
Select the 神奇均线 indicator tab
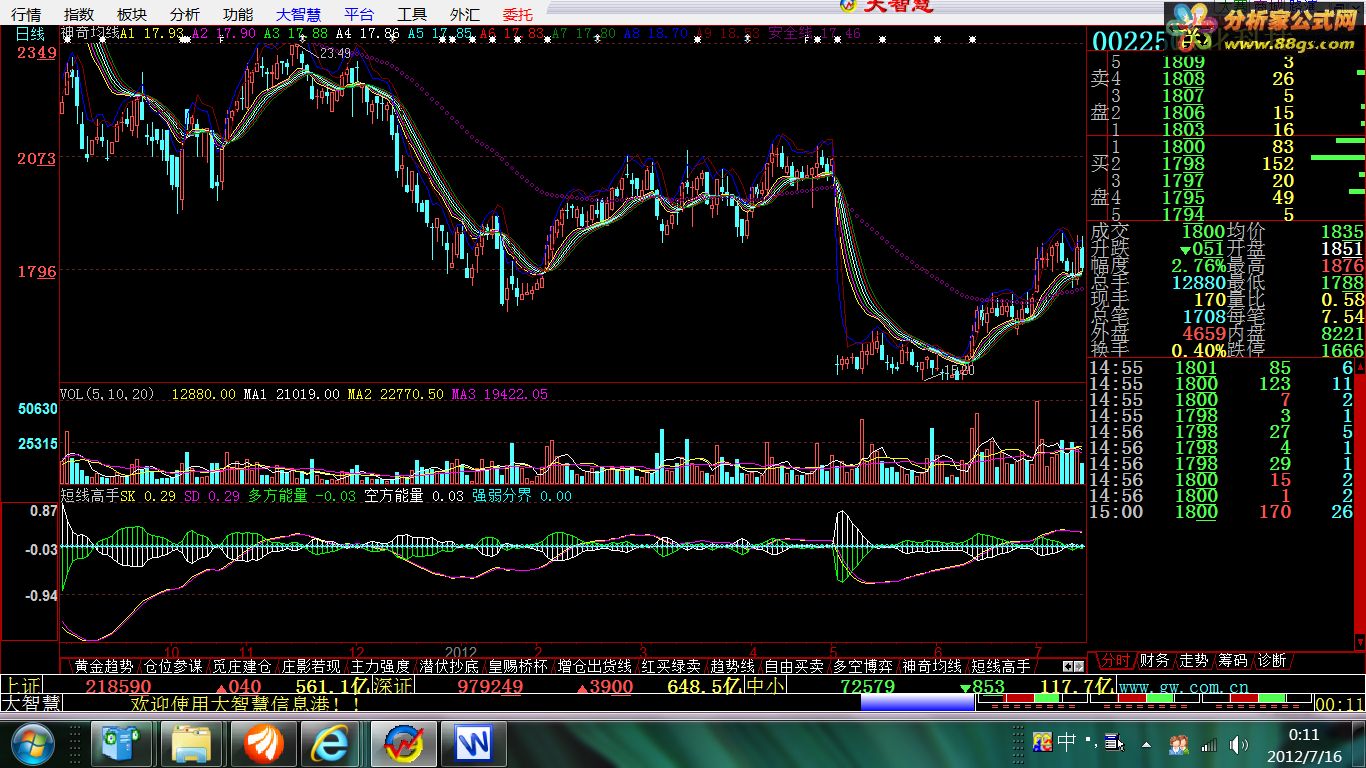click(x=932, y=666)
